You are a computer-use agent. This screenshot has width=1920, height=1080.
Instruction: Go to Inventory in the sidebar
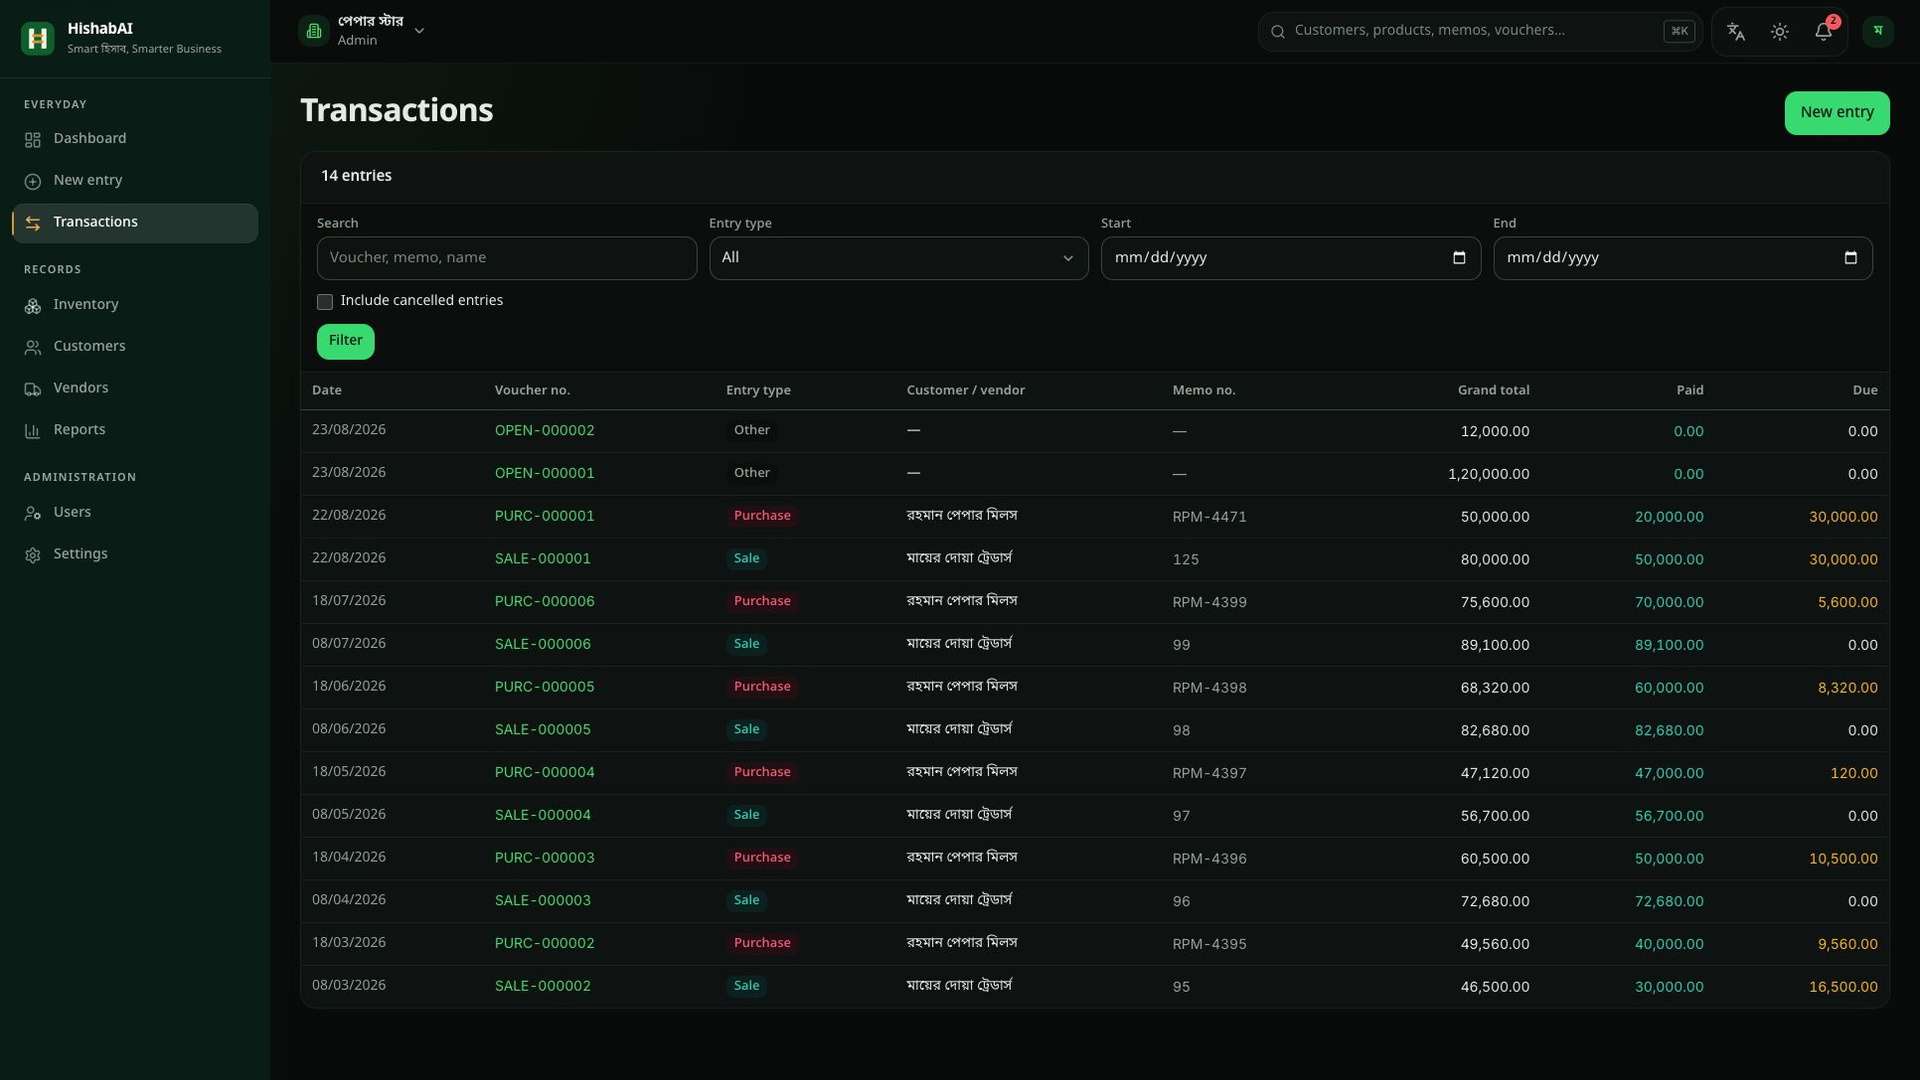click(x=135, y=305)
